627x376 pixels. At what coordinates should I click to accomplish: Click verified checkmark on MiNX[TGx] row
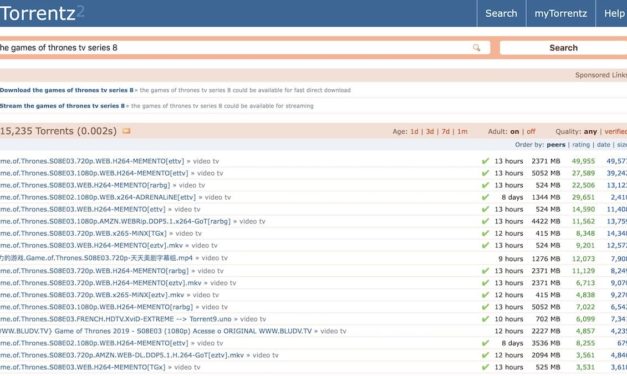(x=485, y=233)
